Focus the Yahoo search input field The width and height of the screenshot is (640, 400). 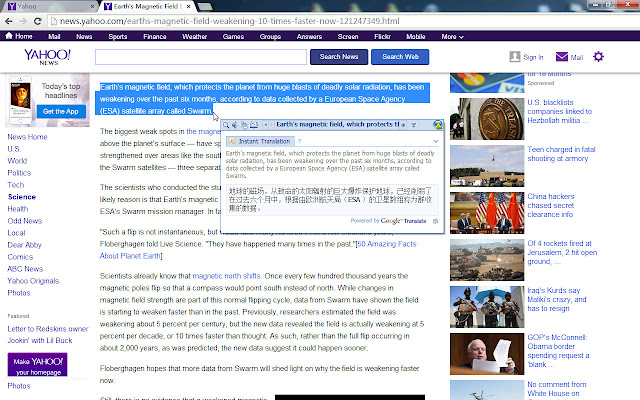pos(200,57)
